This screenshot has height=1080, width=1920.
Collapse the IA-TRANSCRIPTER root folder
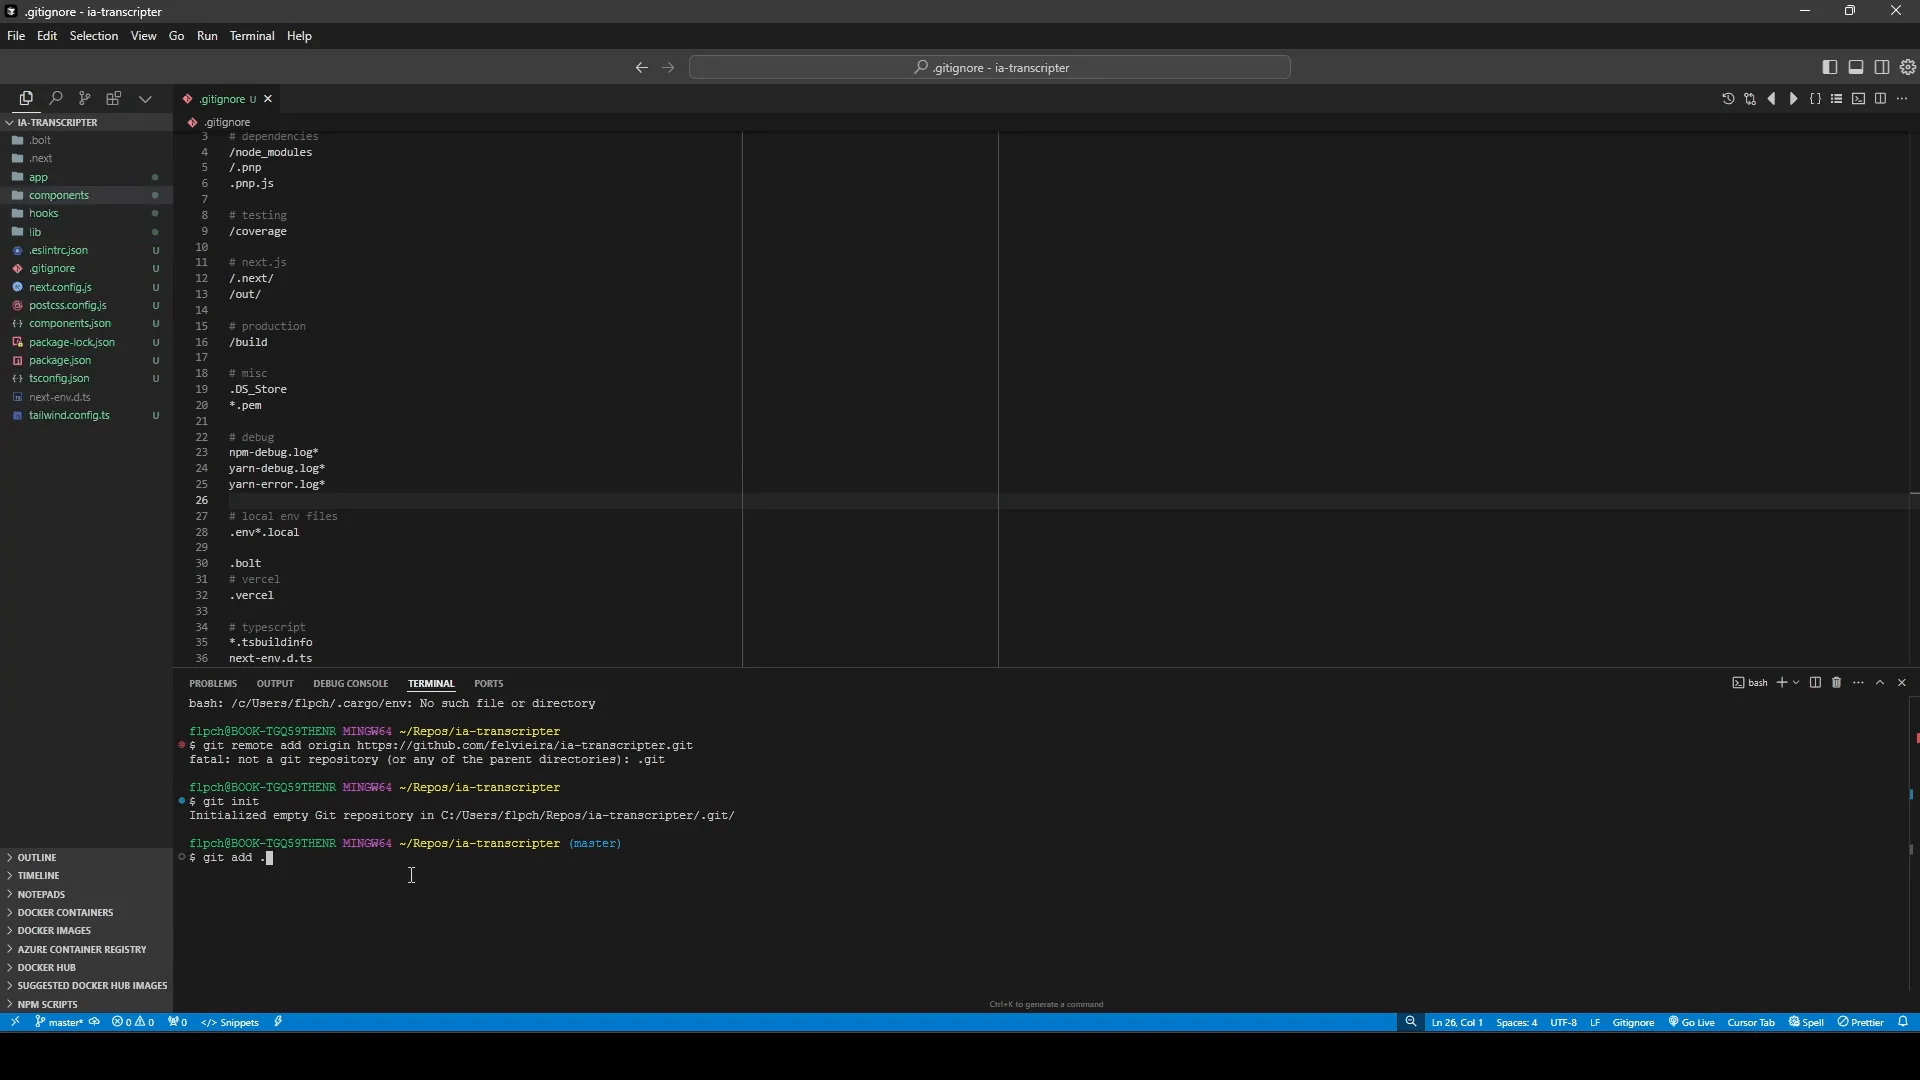coord(86,122)
